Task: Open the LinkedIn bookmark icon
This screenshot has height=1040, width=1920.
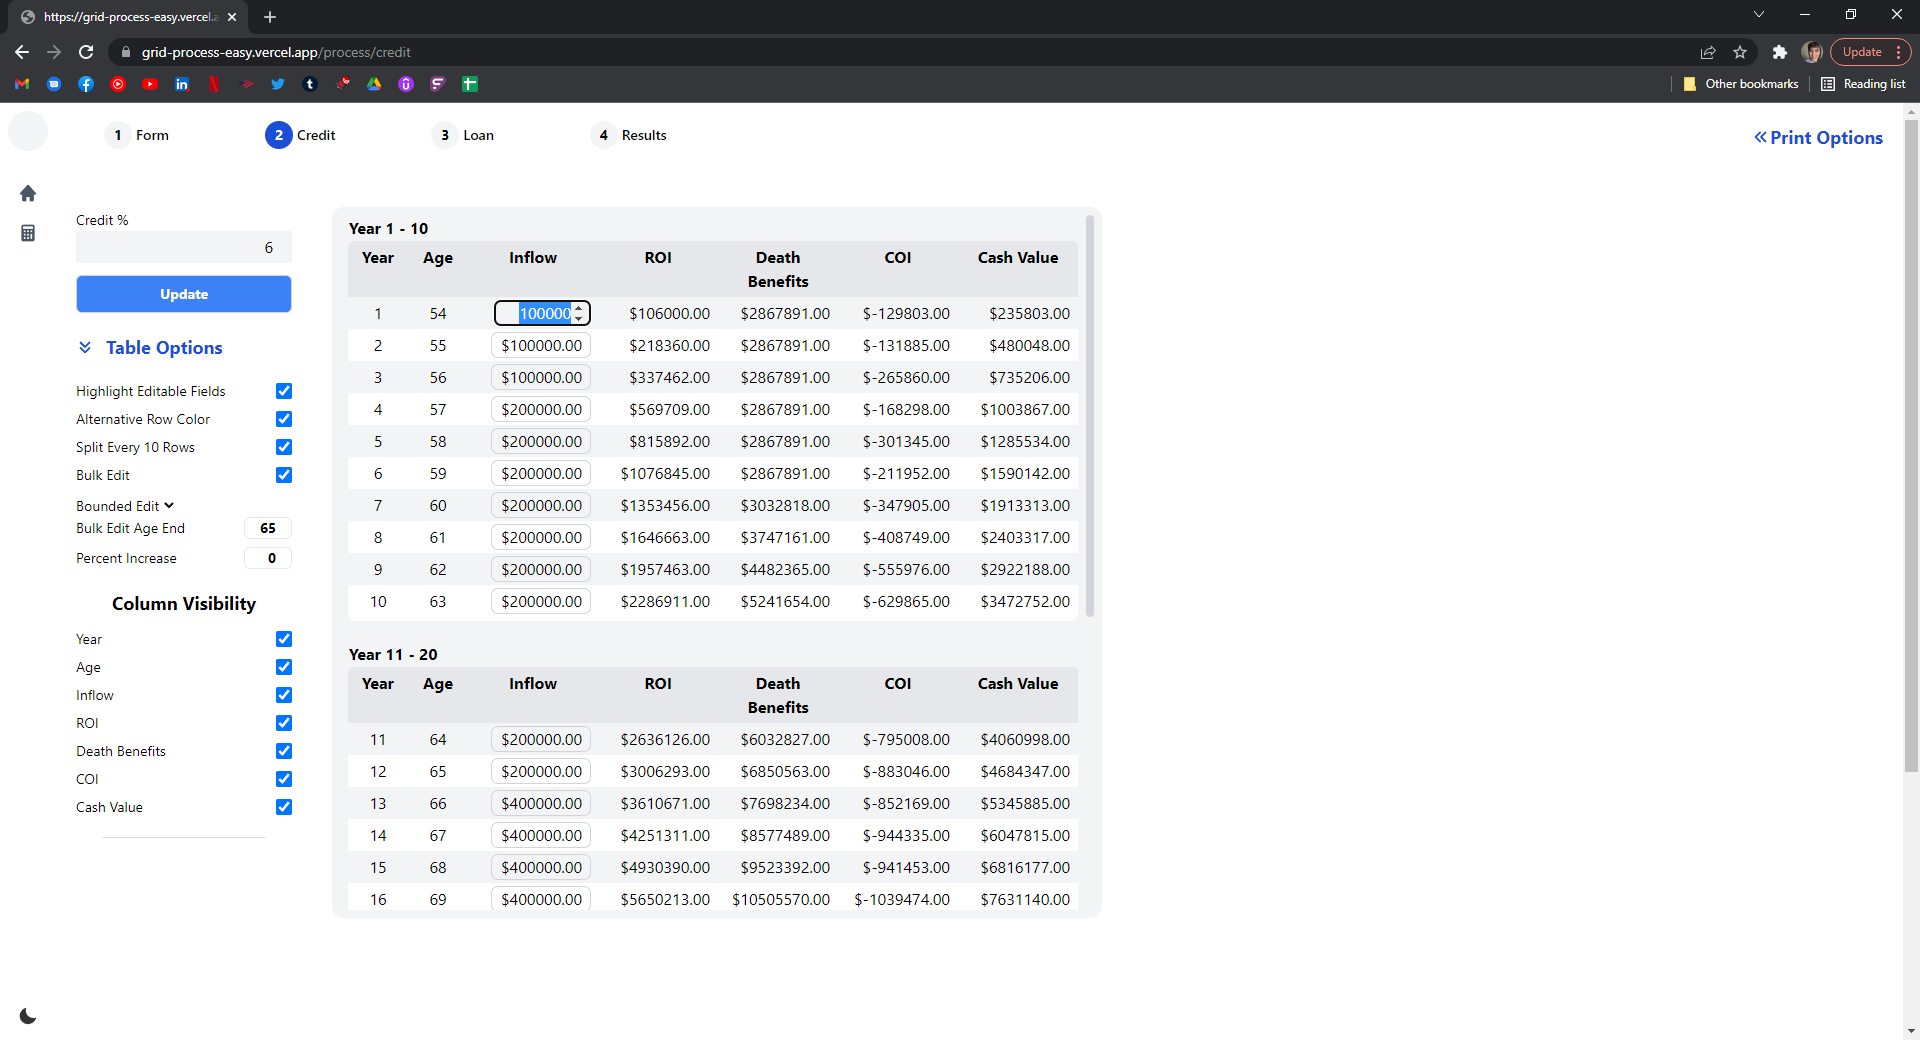Action: pyautogui.click(x=182, y=84)
